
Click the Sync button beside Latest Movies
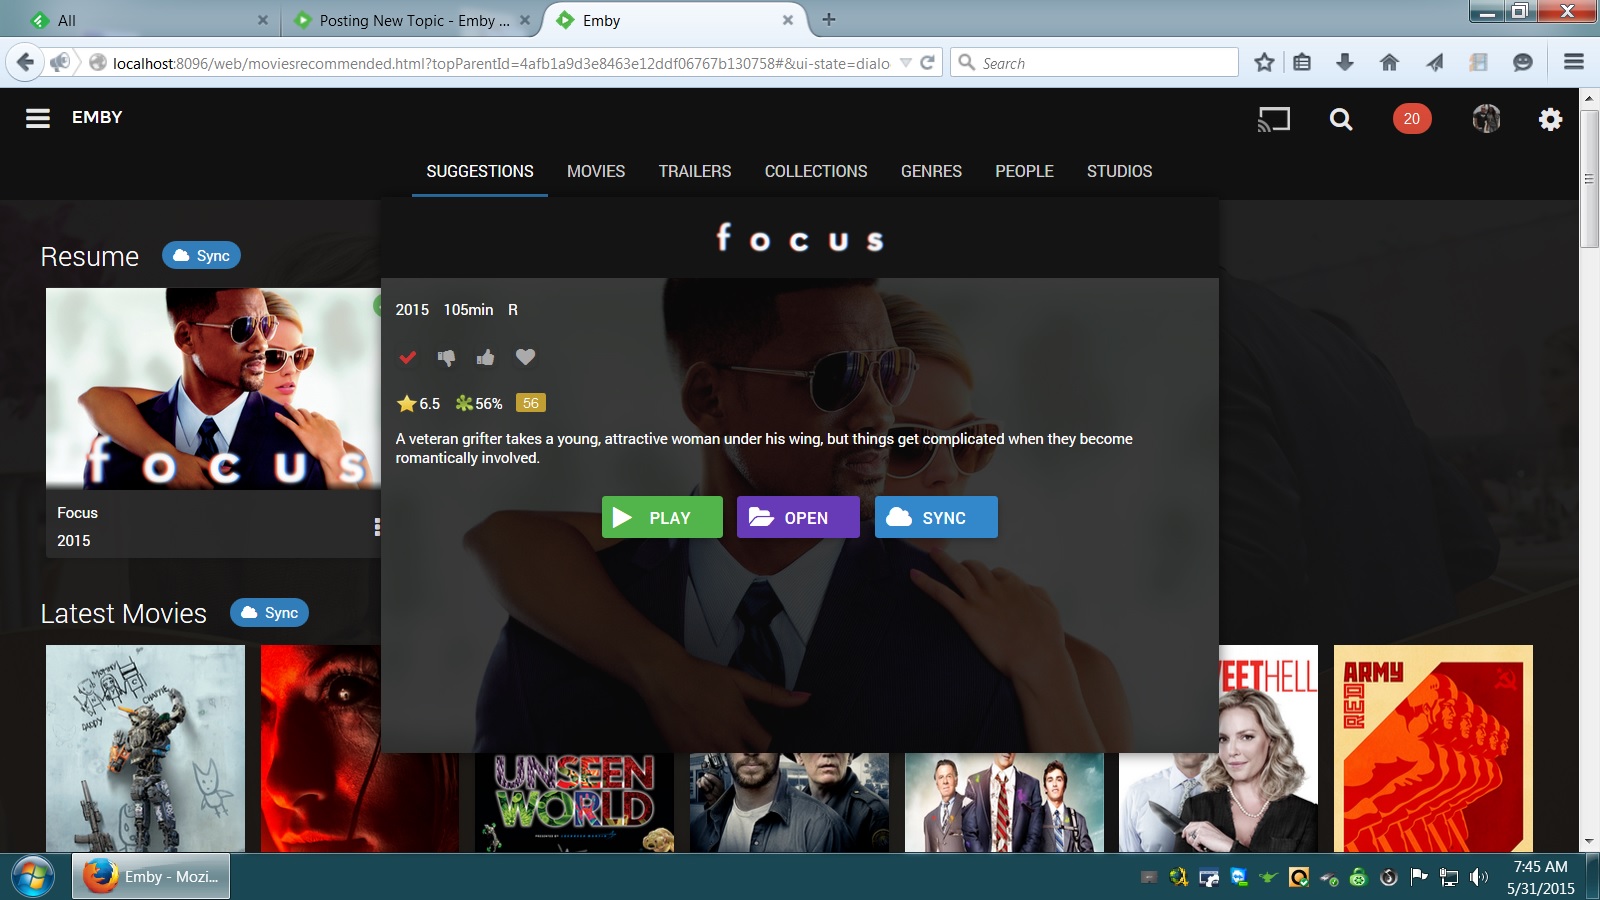point(269,613)
